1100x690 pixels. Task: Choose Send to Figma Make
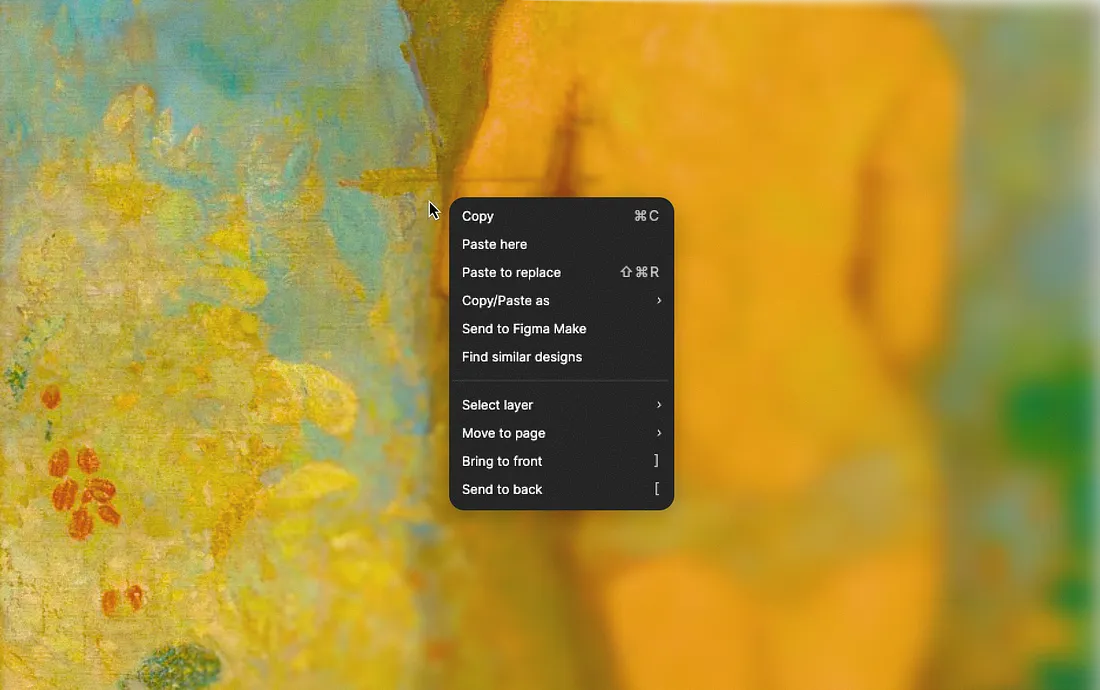tap(561, 328)
